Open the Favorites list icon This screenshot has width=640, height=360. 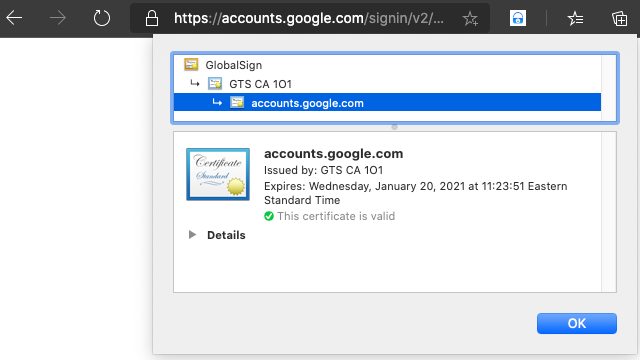point(575,19)
